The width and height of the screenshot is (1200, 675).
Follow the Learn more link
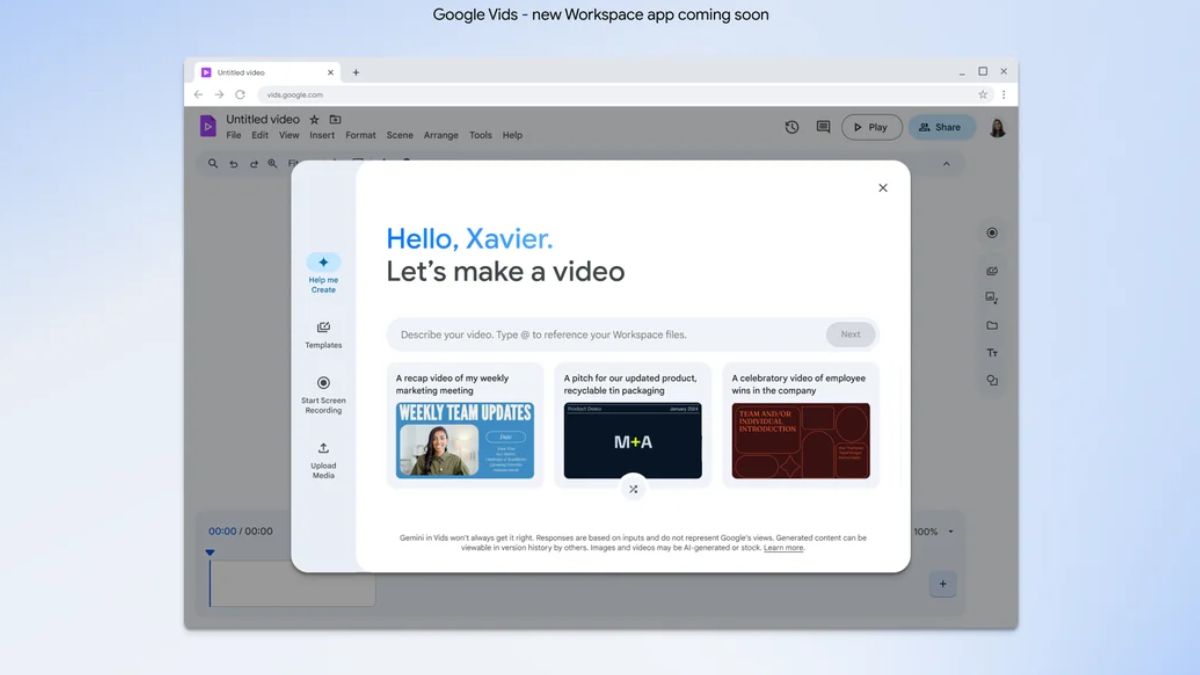783,548
